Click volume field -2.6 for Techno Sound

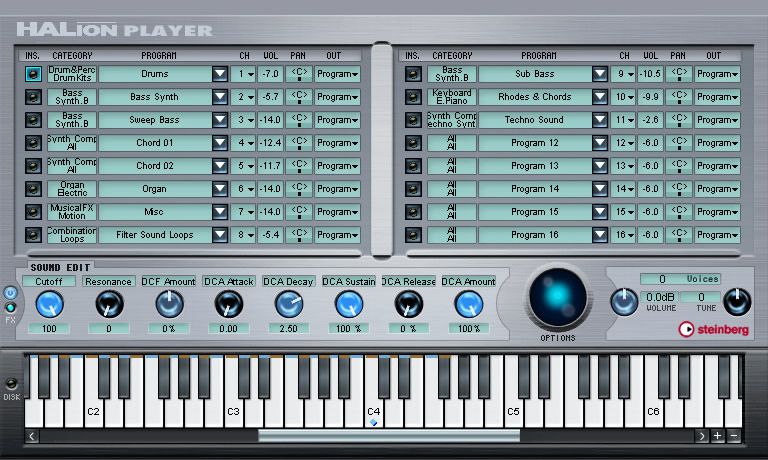coord(650,120)
